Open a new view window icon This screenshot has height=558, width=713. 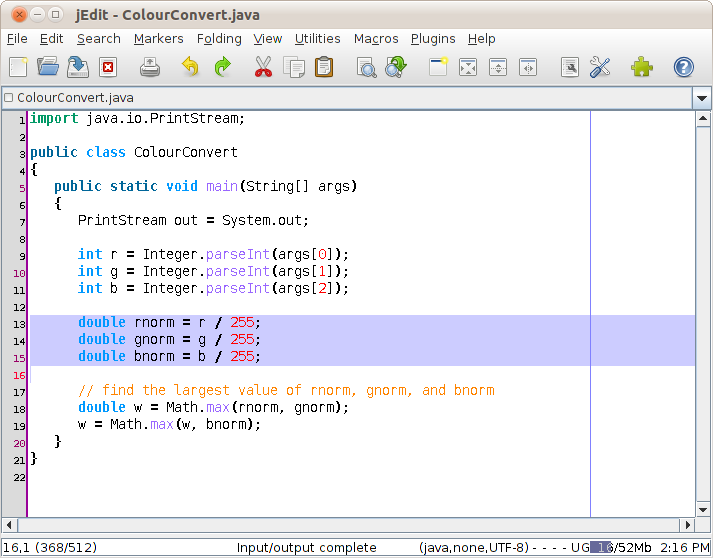[438, 67]
